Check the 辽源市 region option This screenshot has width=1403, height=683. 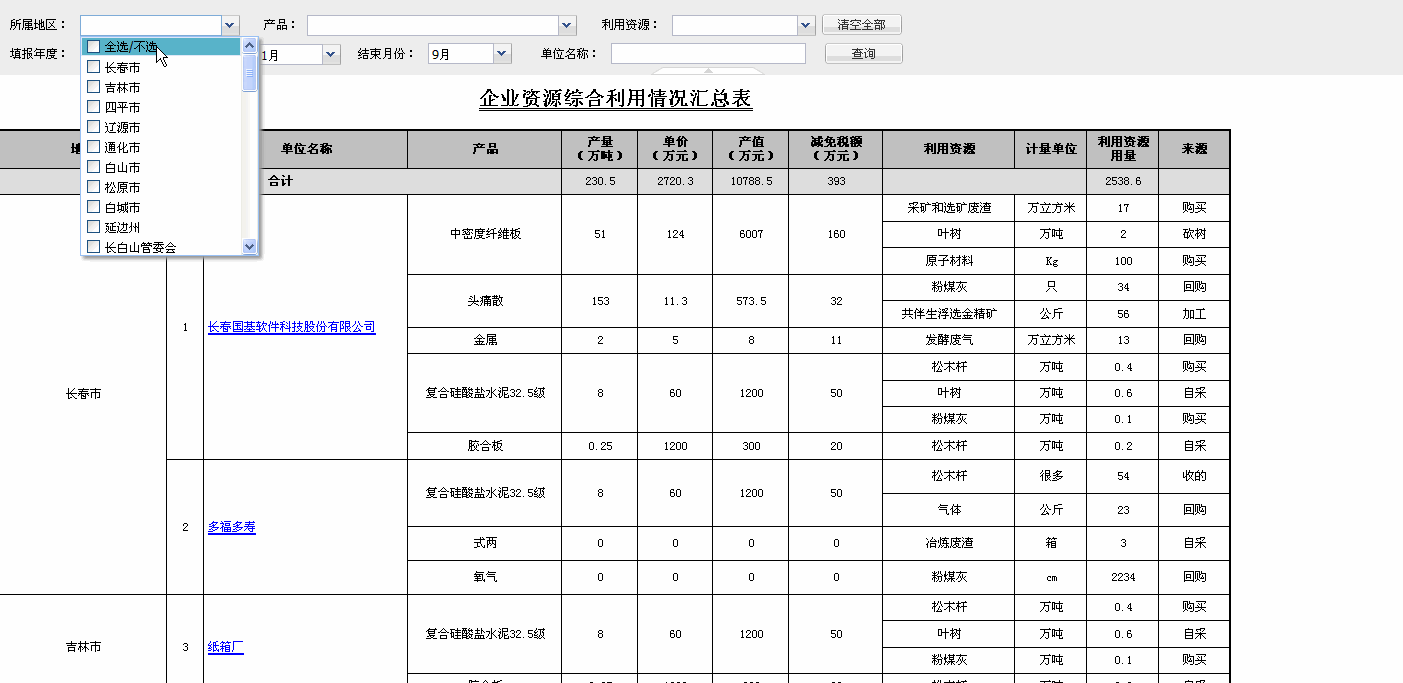click(93, 127)
